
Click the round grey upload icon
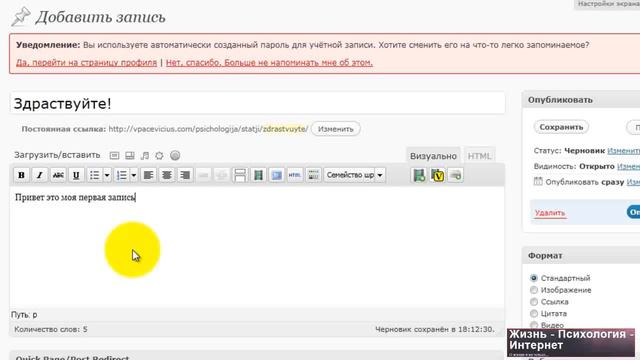click(x=175, y=156)
